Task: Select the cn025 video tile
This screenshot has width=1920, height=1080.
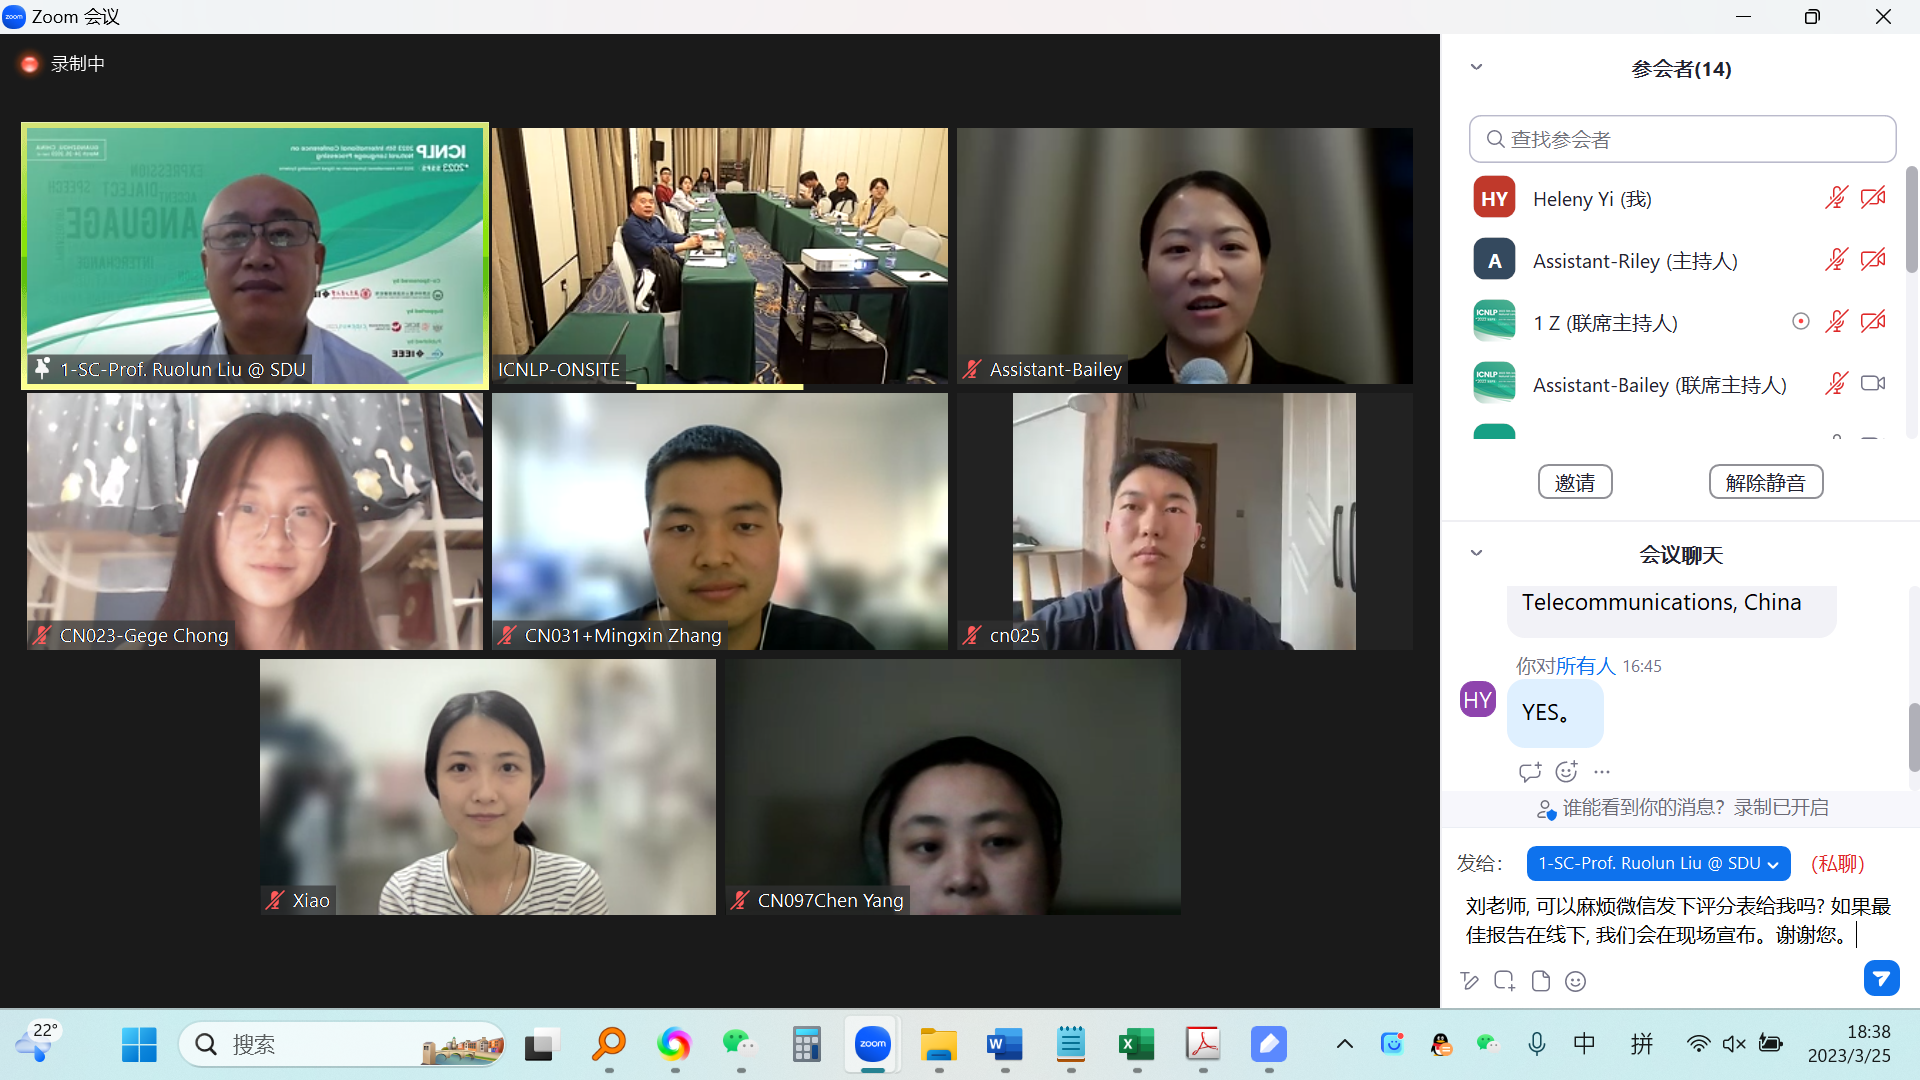Action: click(1185, 521)
